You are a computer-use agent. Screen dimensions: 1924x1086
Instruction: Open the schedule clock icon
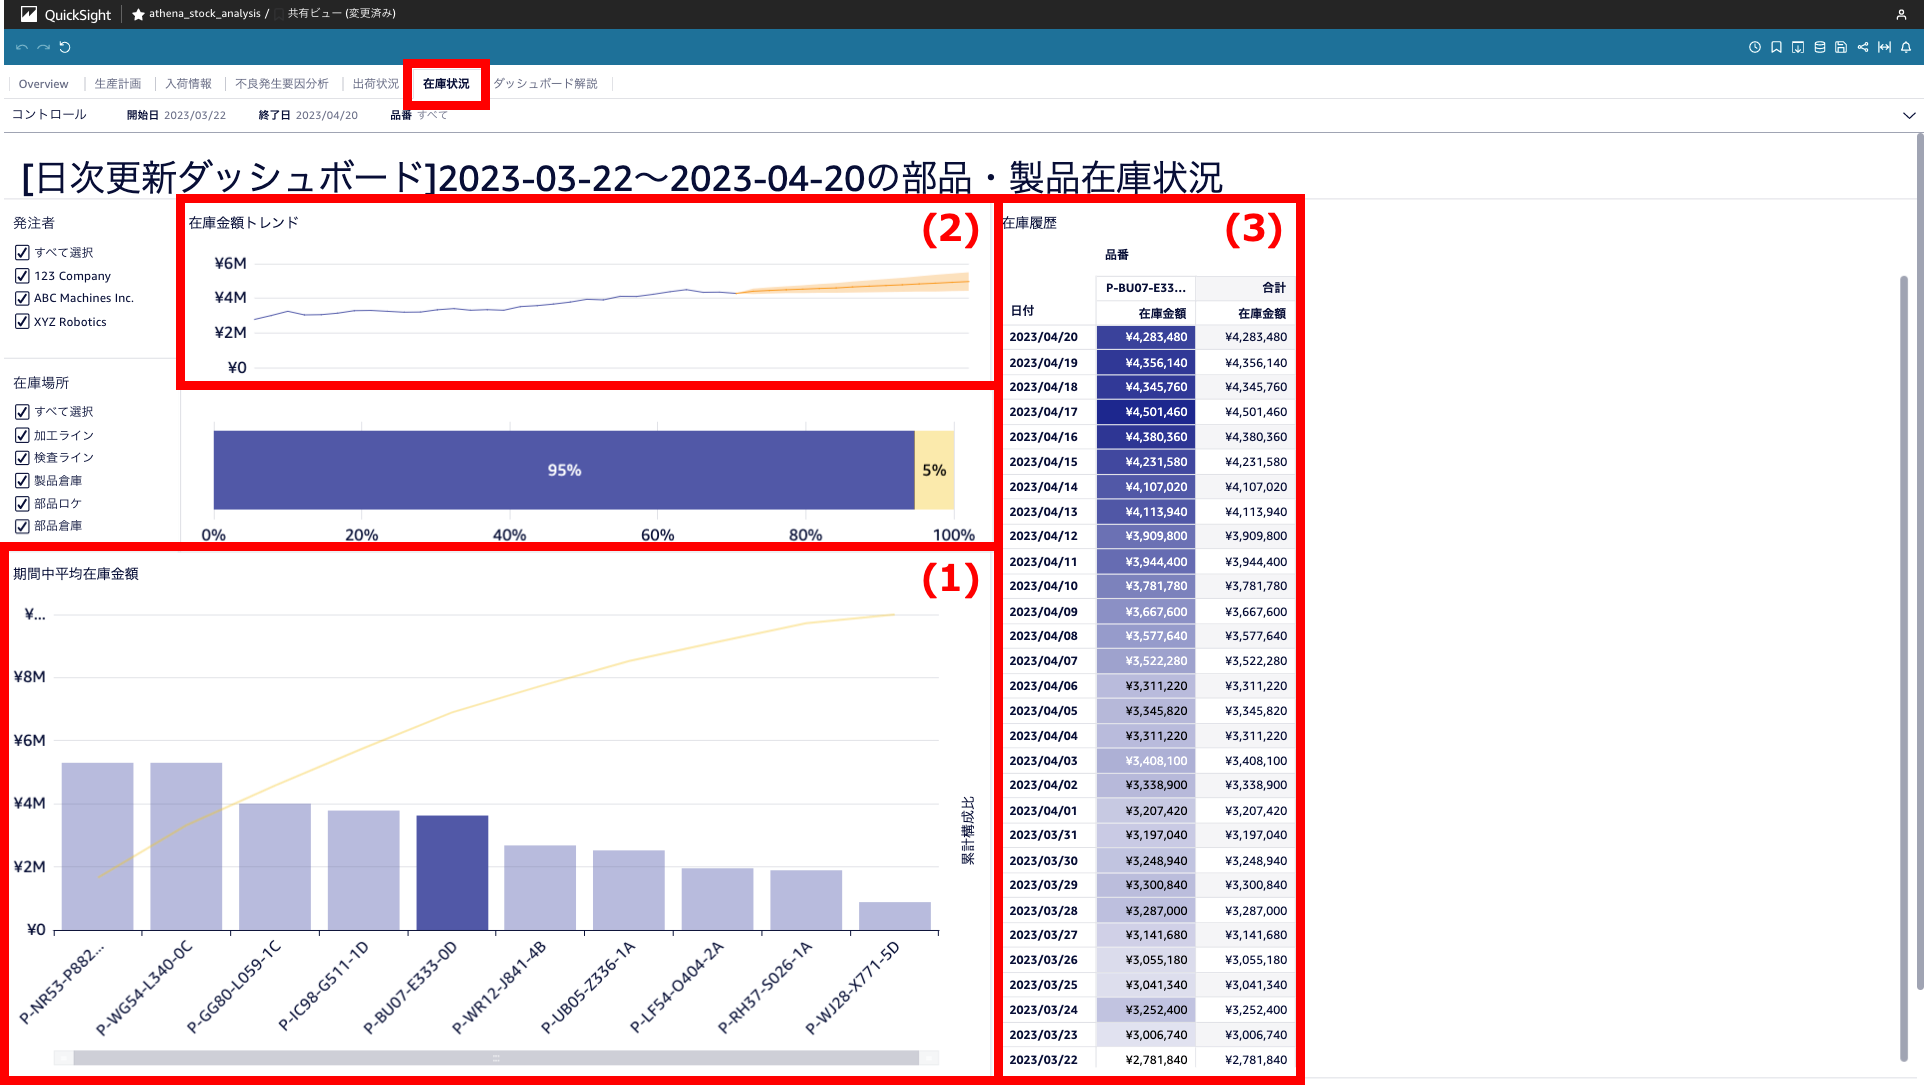point(1754,47)
